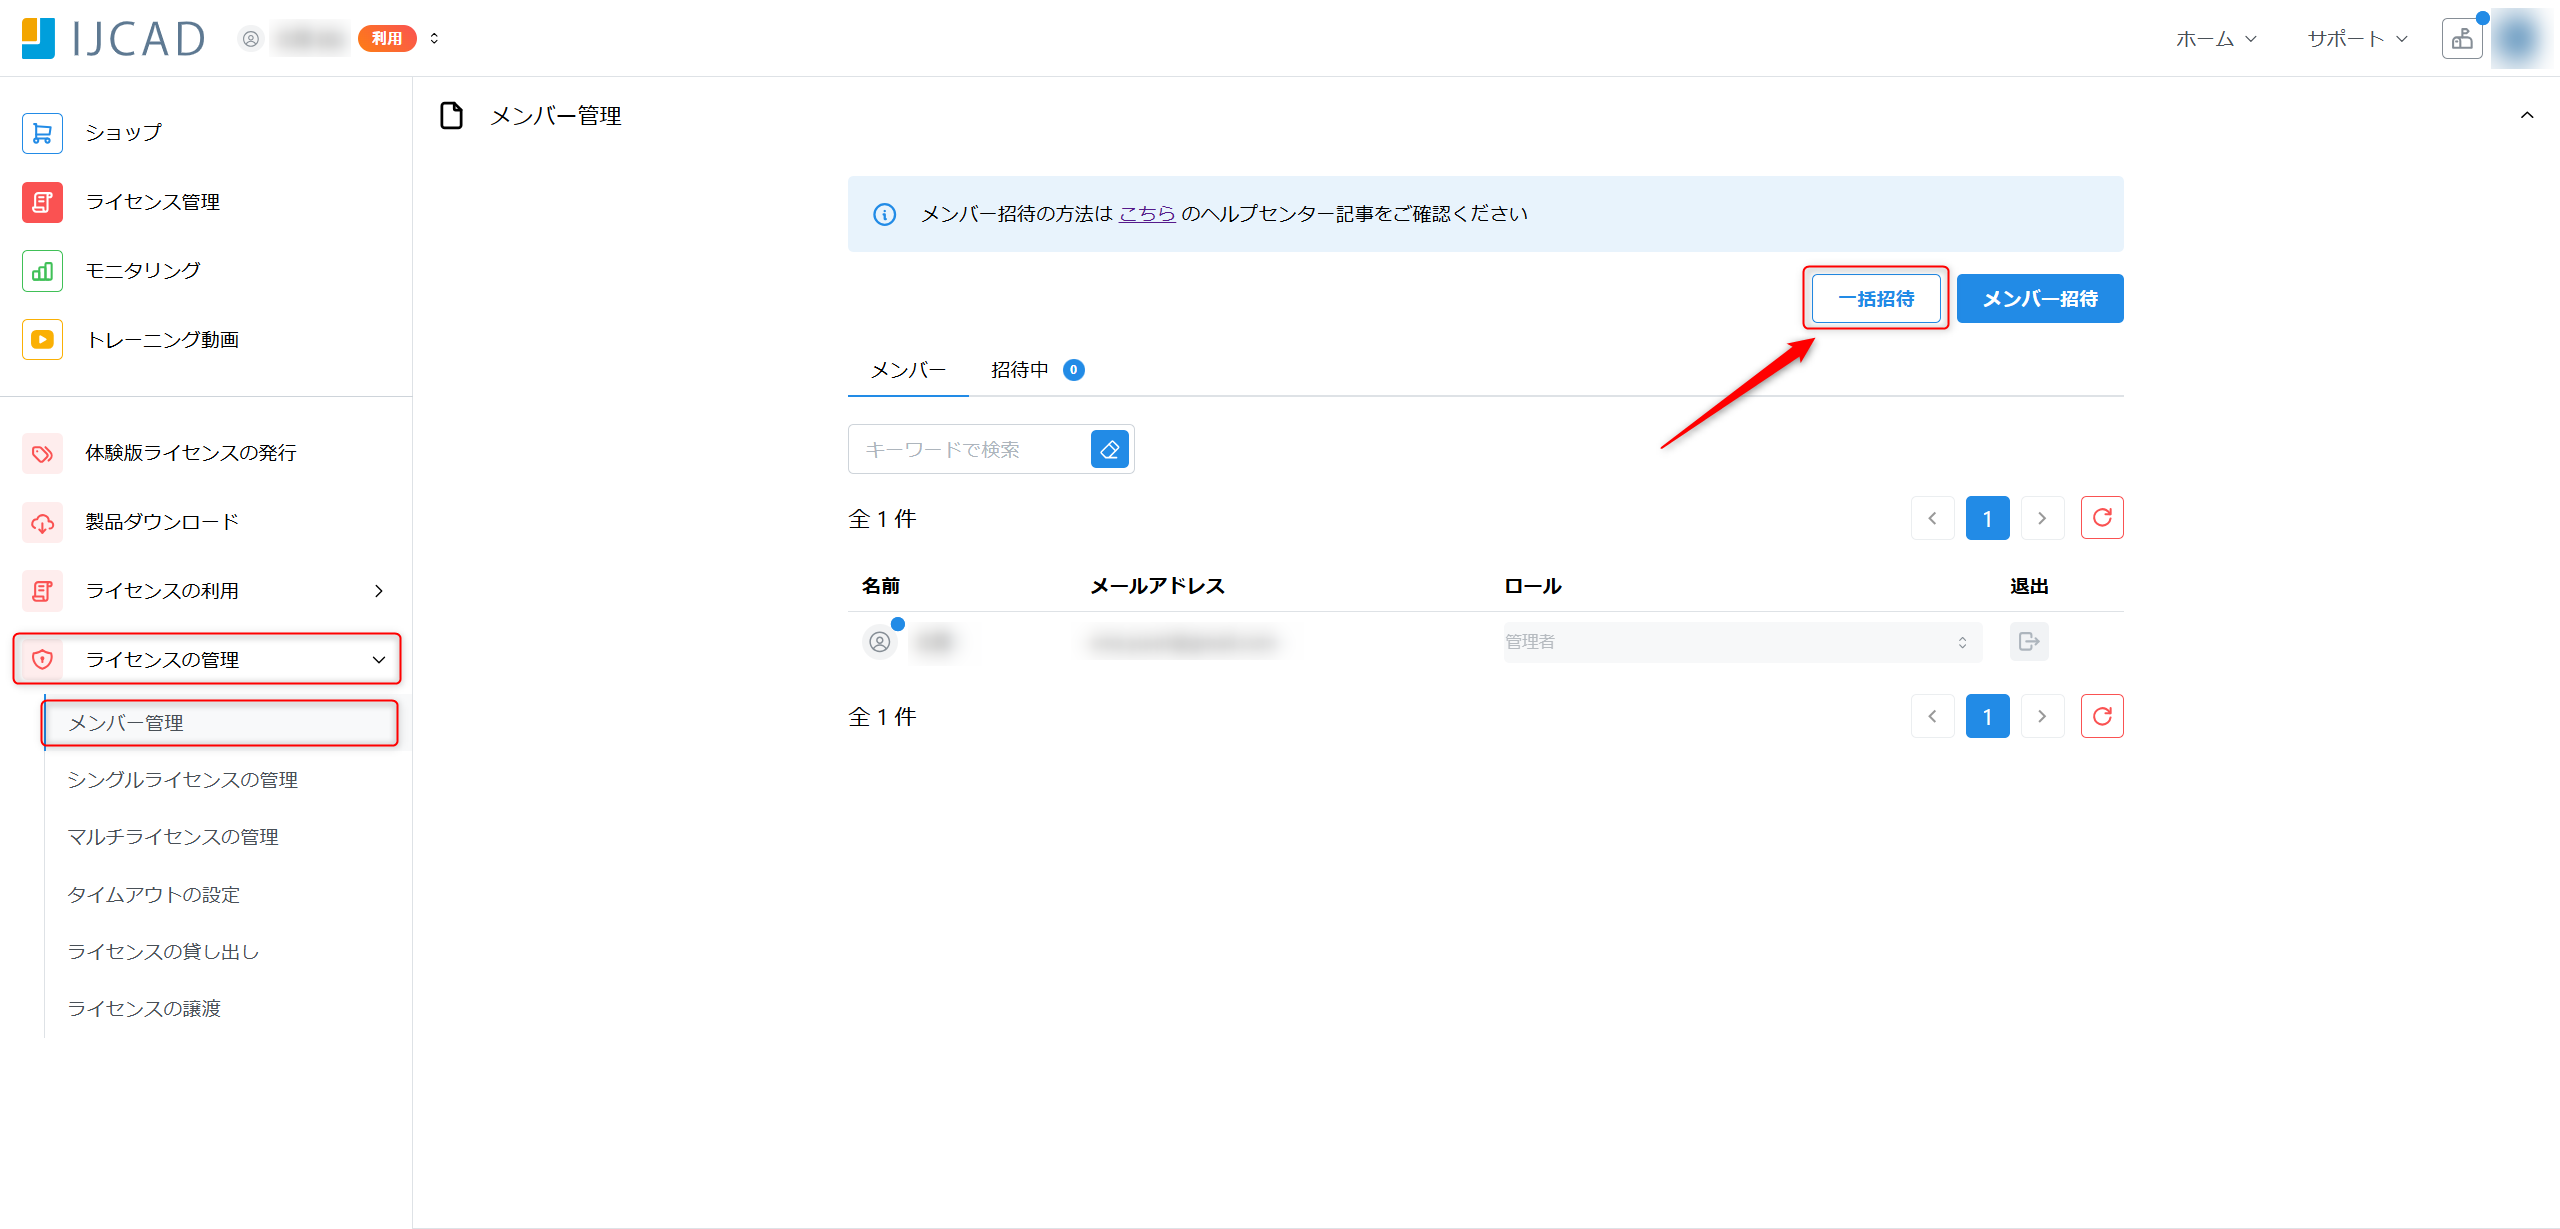Open the account switcher arrows next to 利用 badge
Viewport: 2560px width, 1229px height.
434,39
